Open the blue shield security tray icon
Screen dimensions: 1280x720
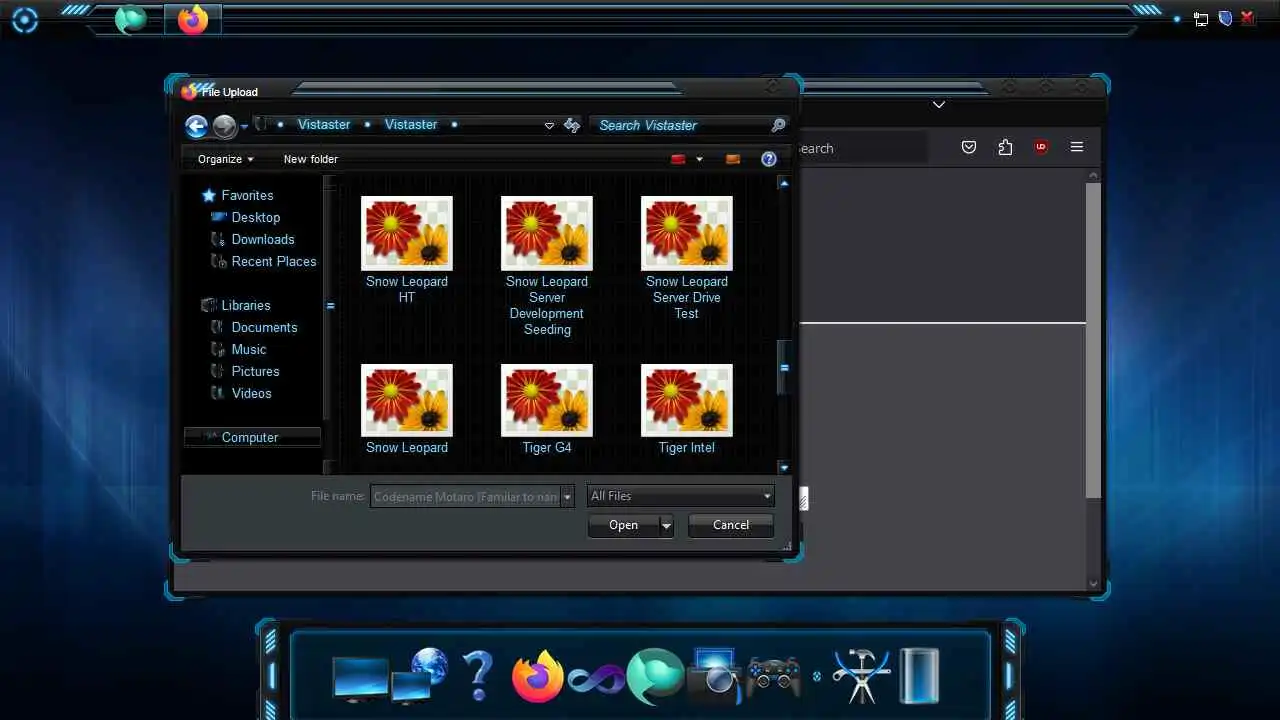tap(1225, 18)
